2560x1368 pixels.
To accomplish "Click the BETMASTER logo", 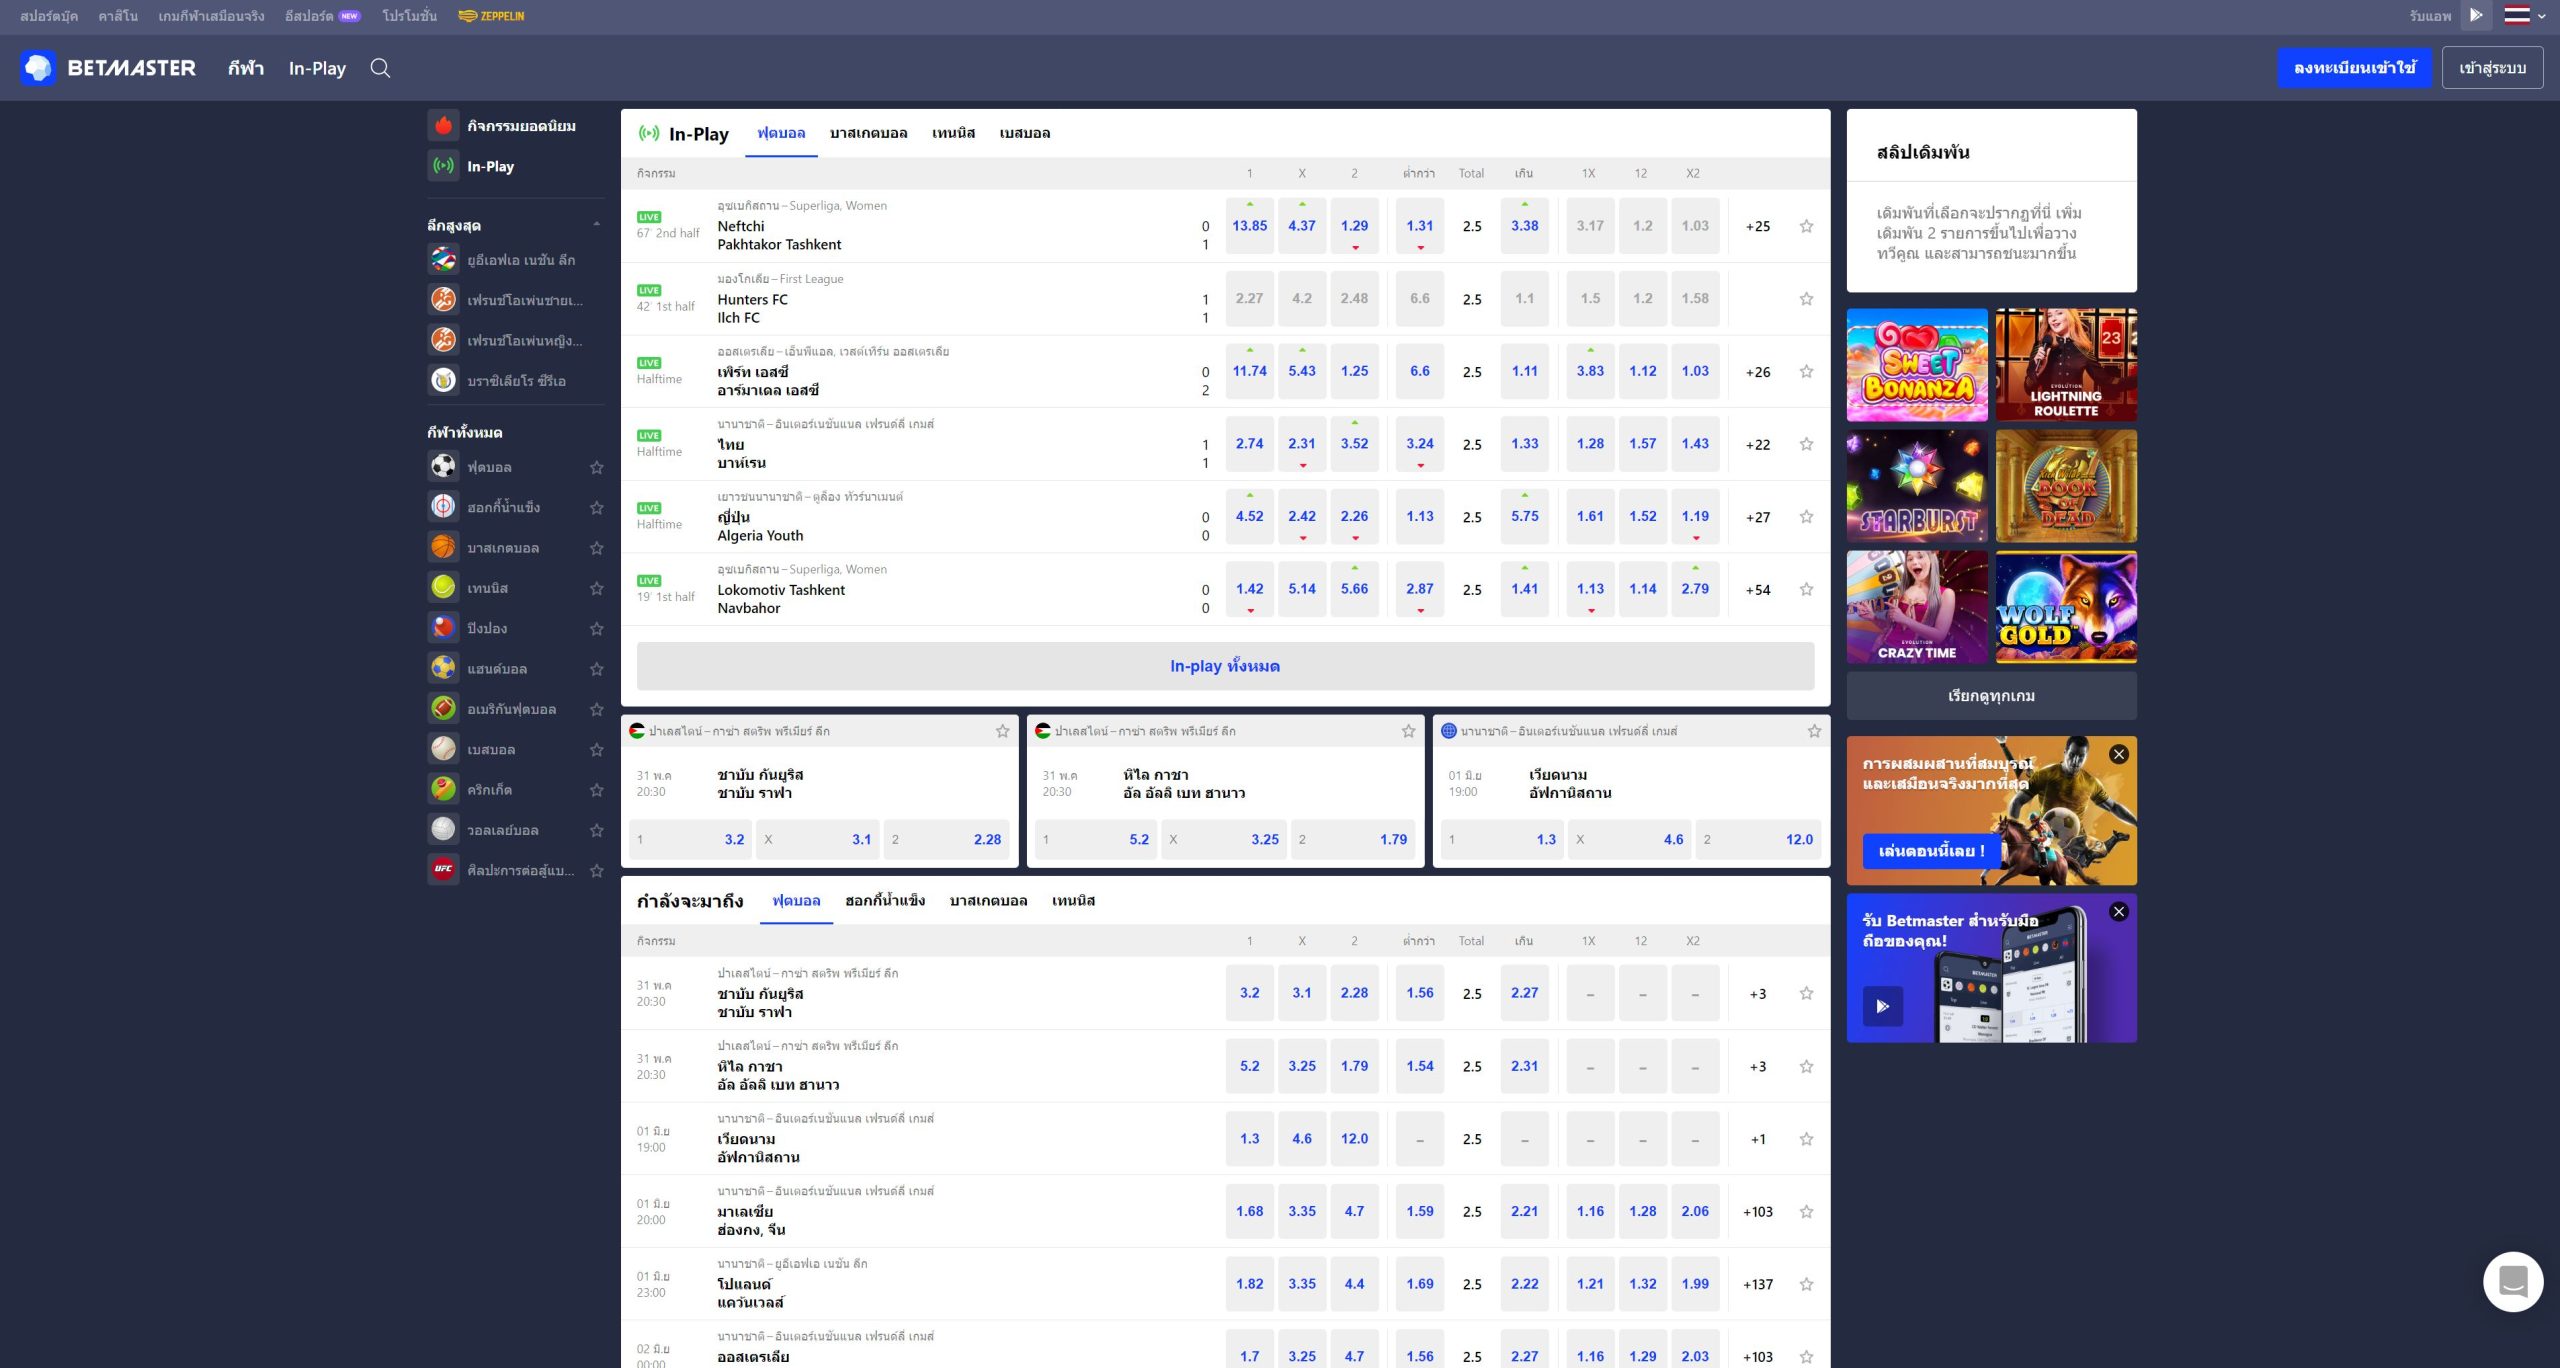I will tap(109, 68).
